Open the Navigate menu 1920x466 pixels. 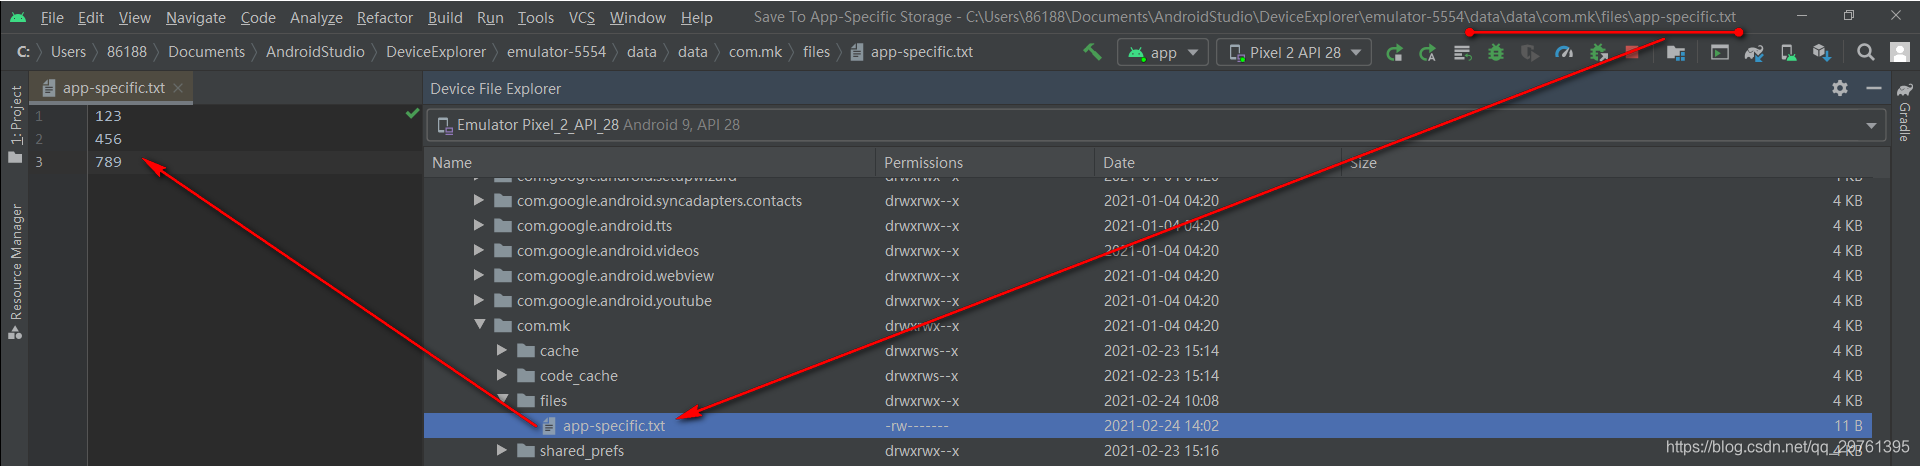tap(196, 17)
